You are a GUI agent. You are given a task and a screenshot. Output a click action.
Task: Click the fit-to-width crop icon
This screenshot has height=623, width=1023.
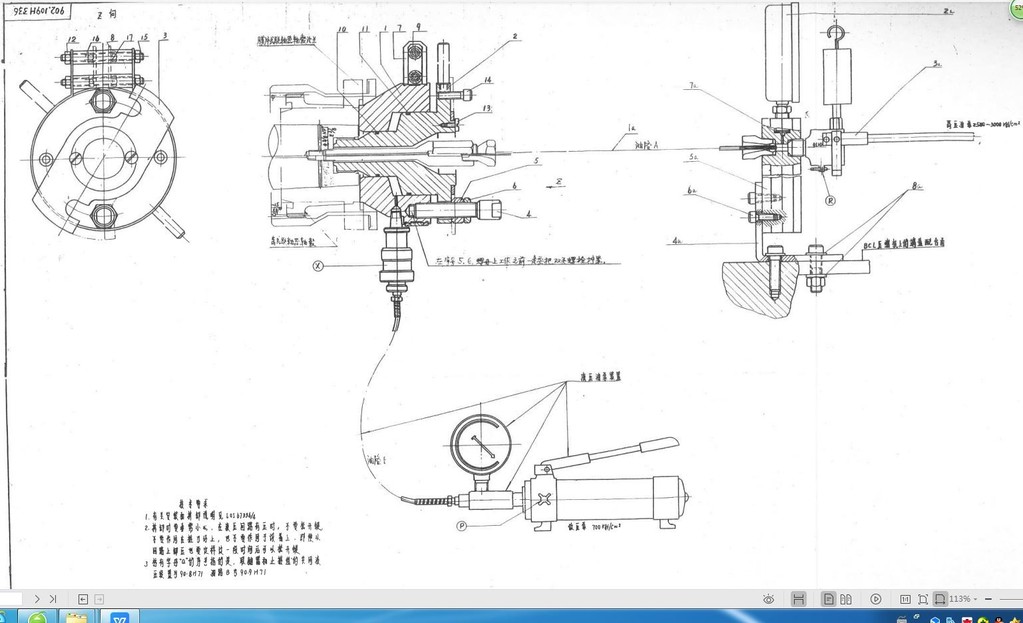tap(940, 599)
